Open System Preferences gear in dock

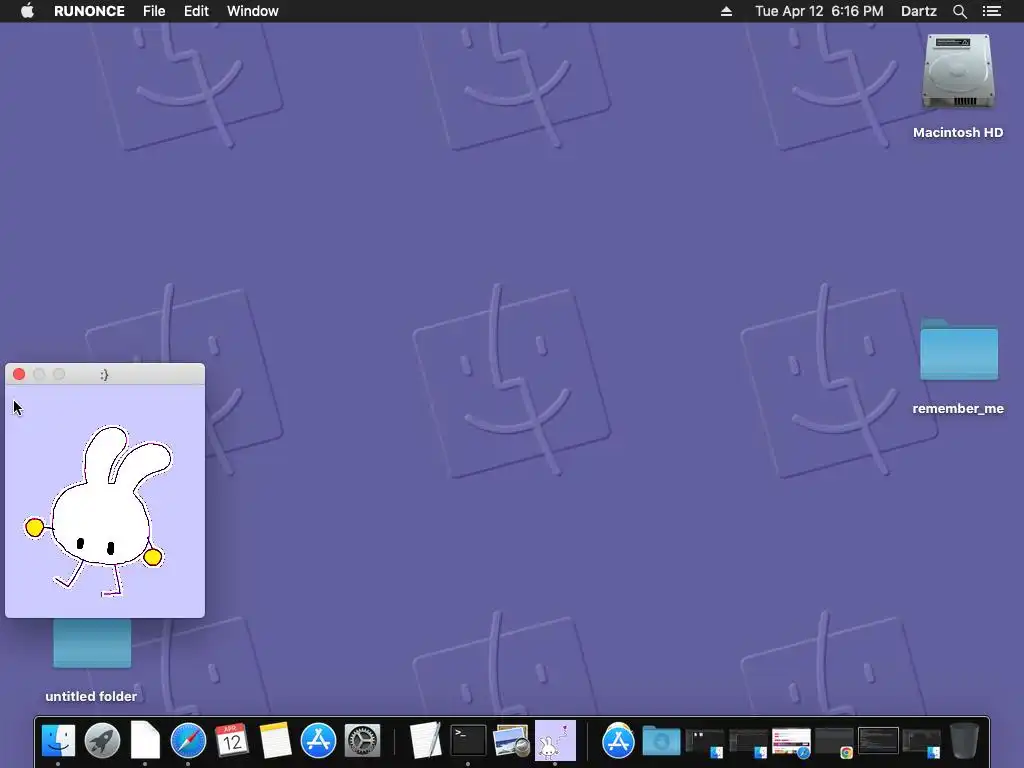pyautogui.click(x=362, y=741)
